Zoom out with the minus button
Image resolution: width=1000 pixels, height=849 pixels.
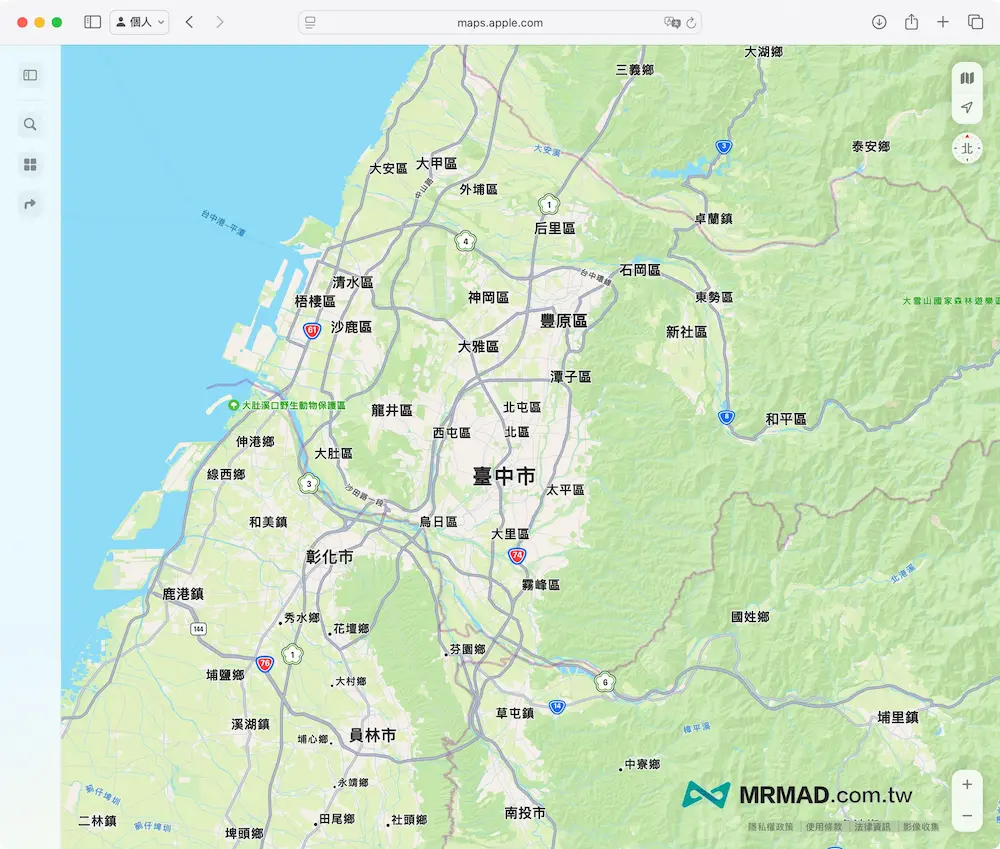click(966, 816)
